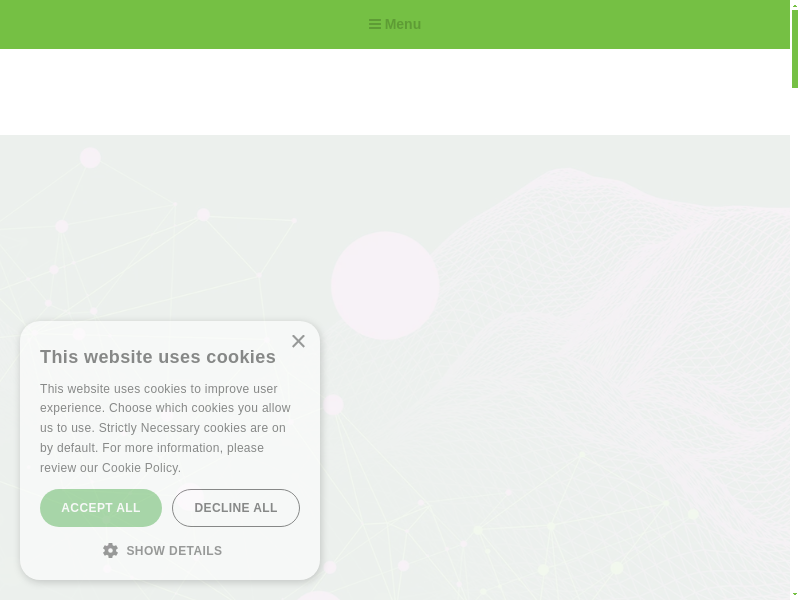Click the gear icon beside SHOW DETAILS

coord(110,551)
